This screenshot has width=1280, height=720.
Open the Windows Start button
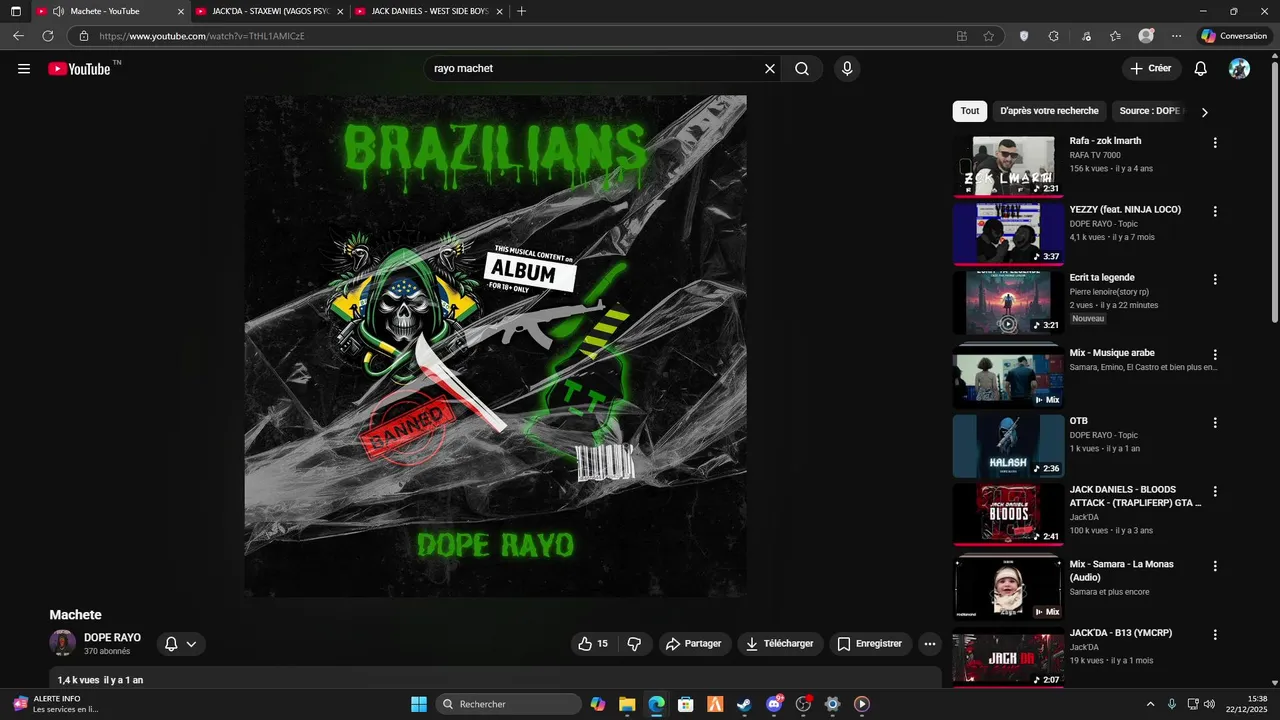419,704
